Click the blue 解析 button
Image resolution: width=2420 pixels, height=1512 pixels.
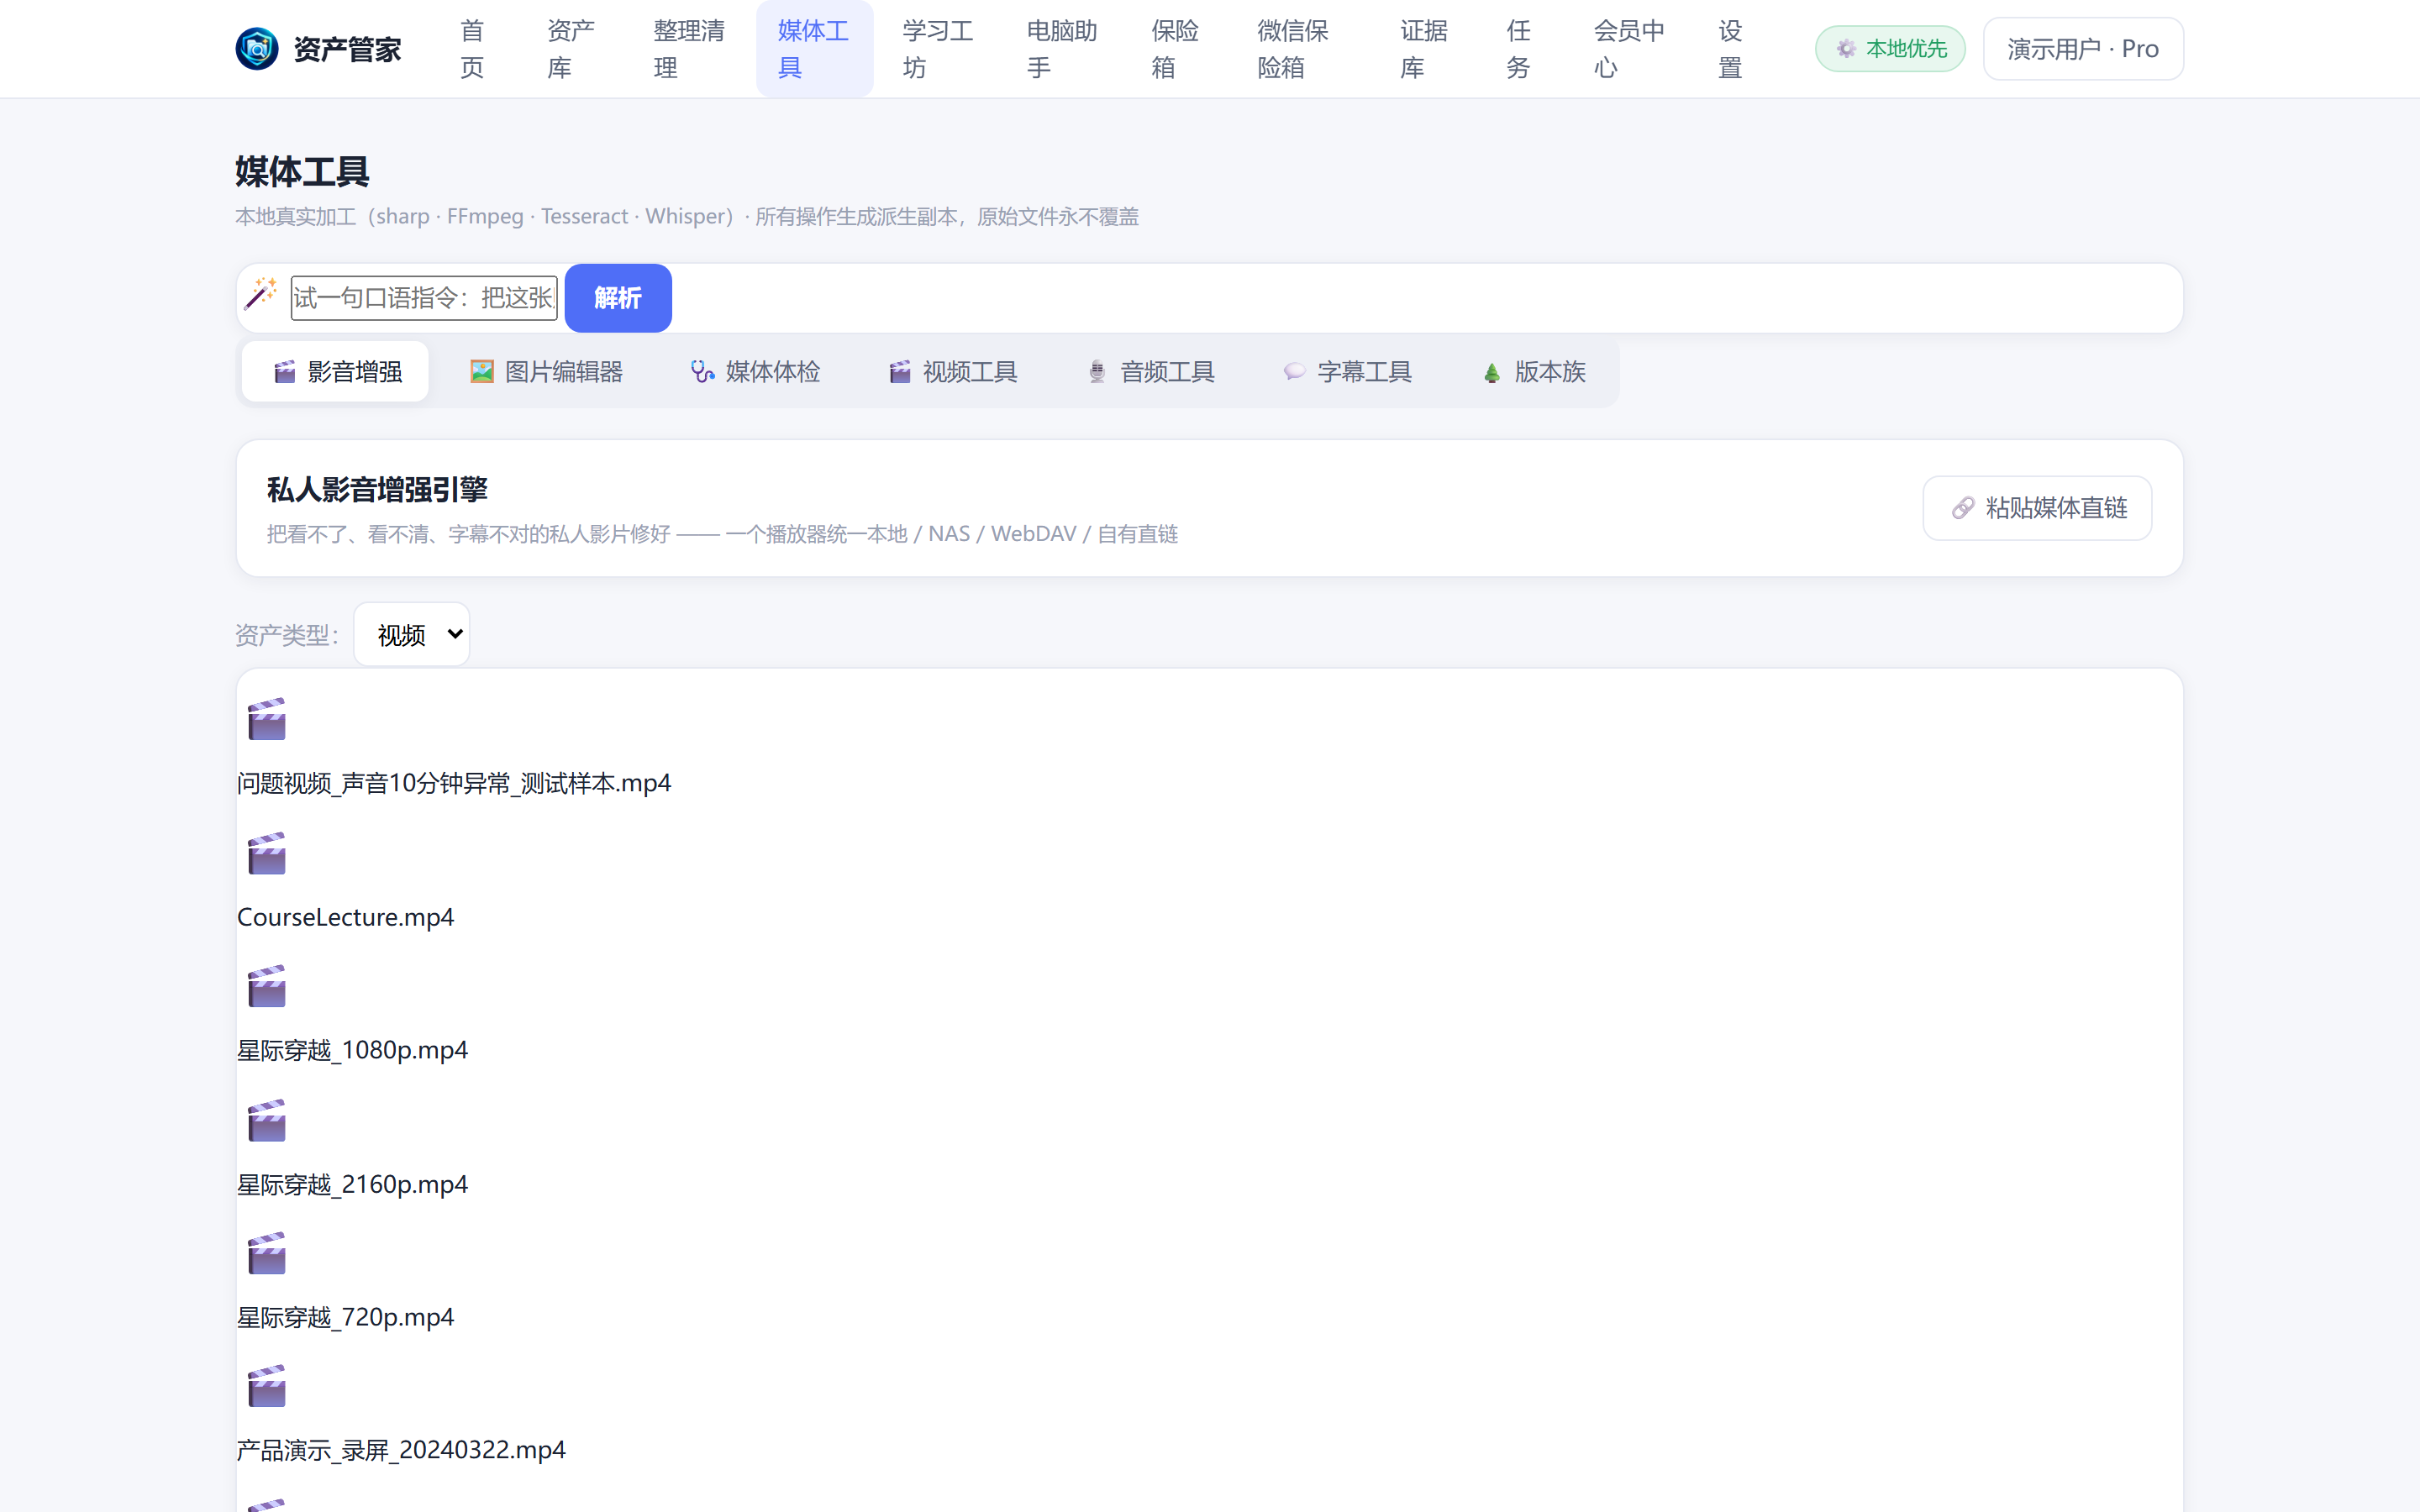[x=618, y=298]
